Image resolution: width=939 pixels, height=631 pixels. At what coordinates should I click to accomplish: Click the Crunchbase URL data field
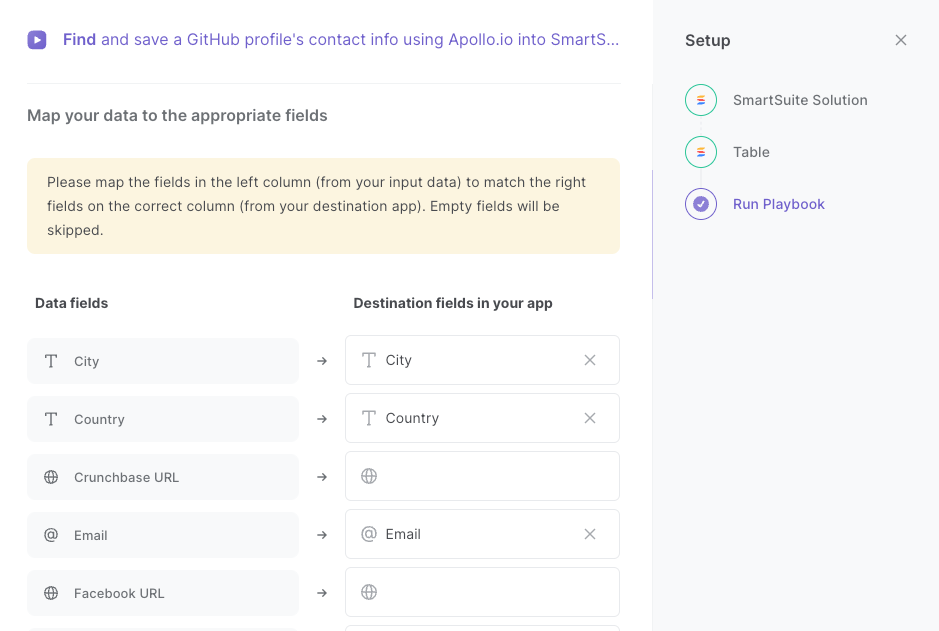tap(163, 477)
